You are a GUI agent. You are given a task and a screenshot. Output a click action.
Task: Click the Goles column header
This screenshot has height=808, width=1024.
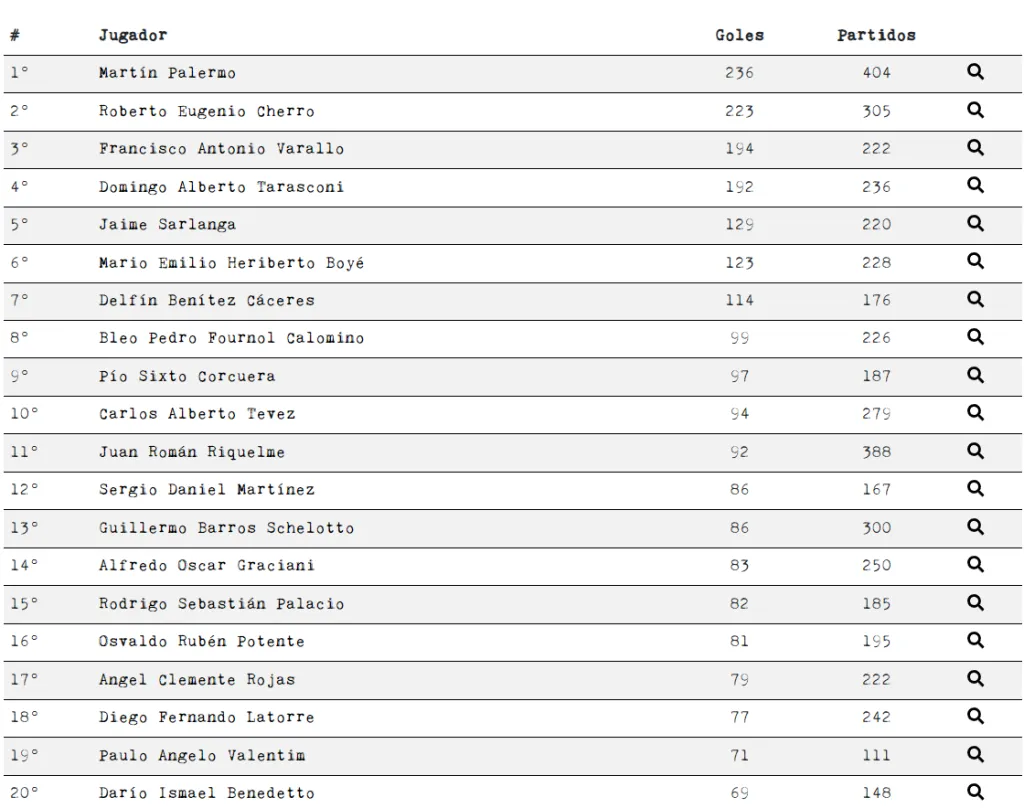[739, 35]
